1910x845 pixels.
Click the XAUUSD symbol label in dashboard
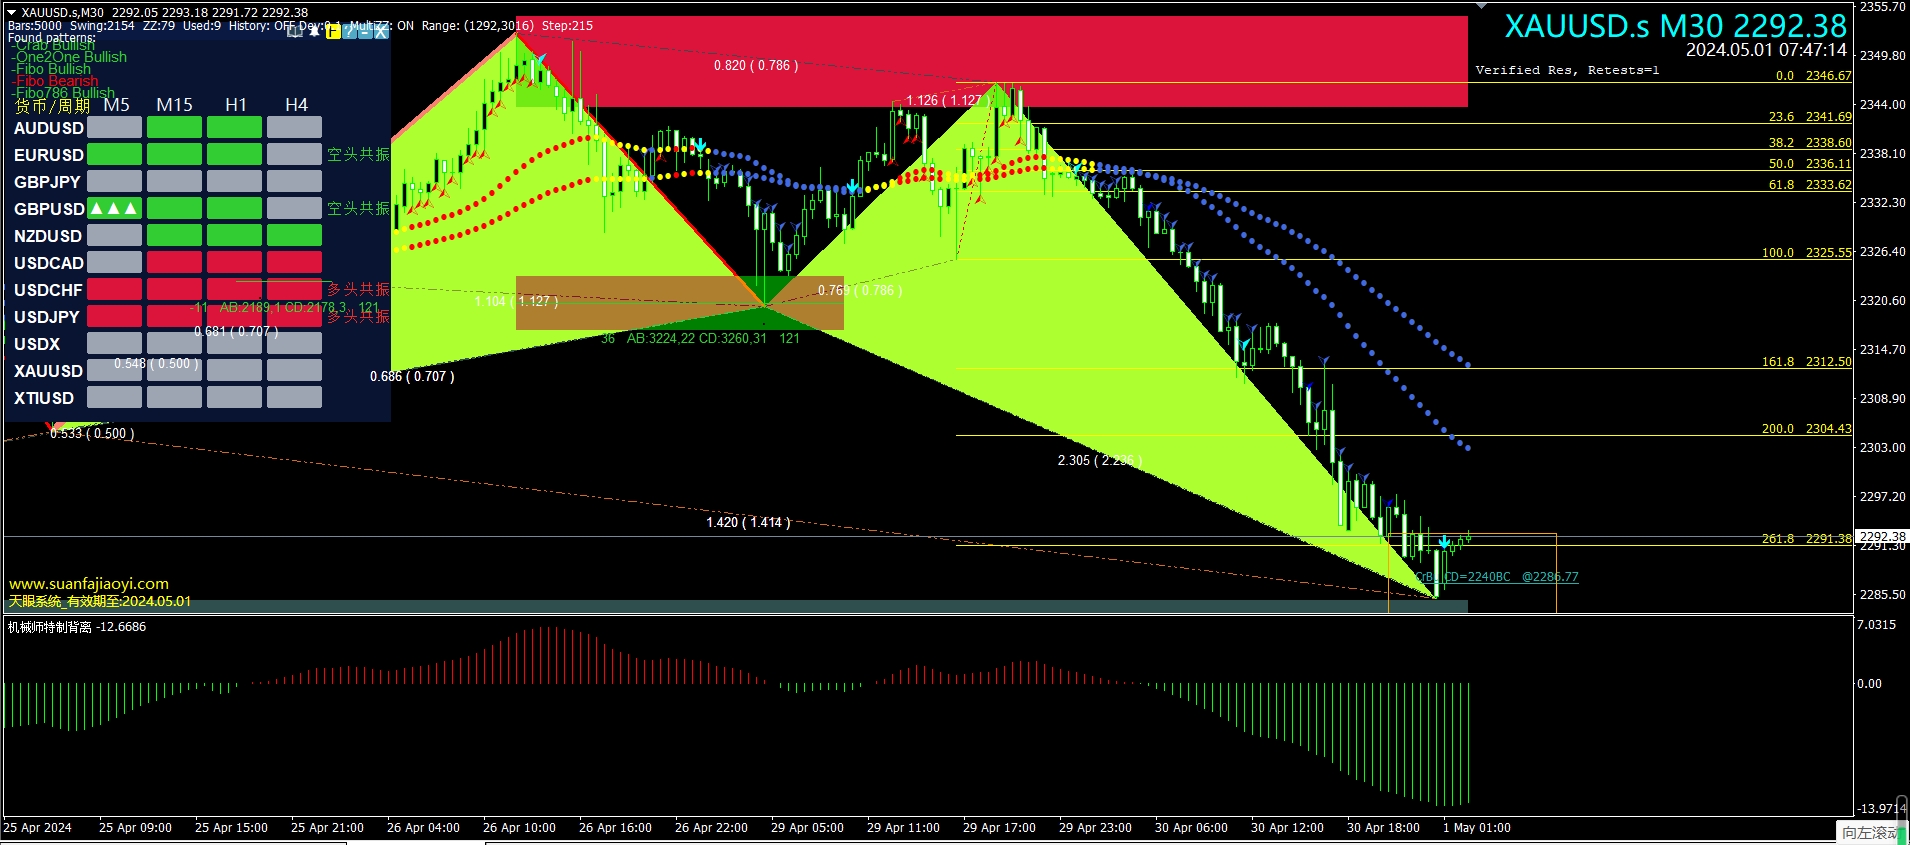pos(48,371)
